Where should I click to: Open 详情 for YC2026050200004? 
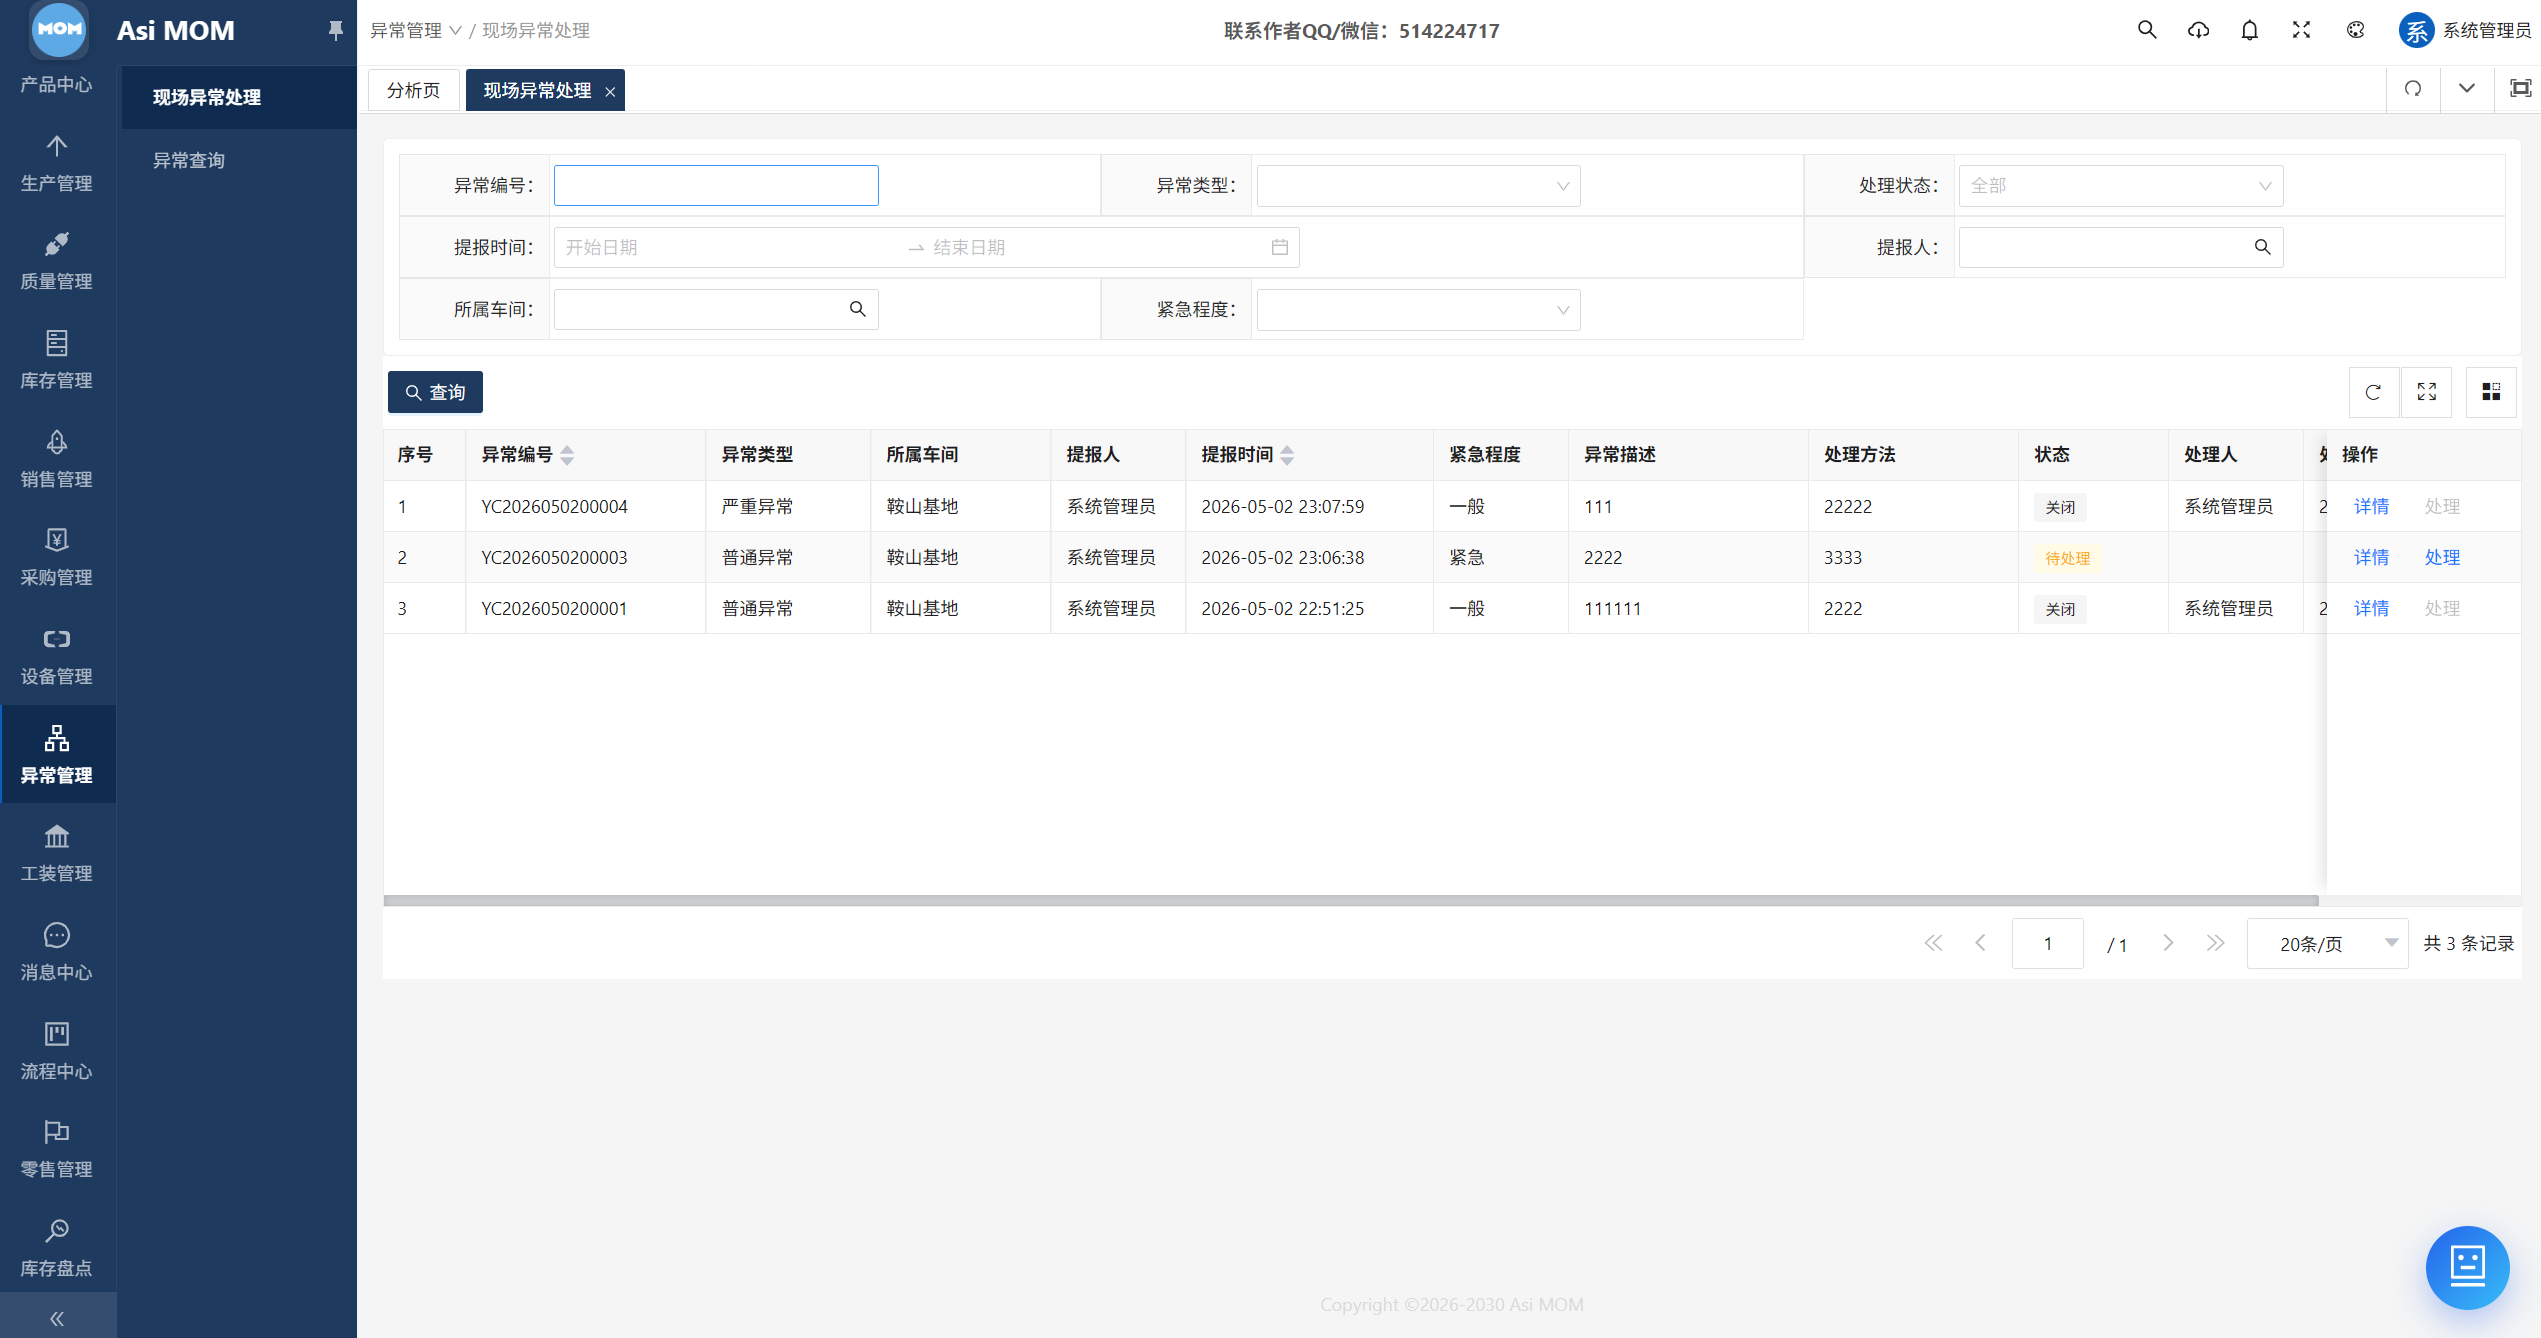pos(2371,506)
